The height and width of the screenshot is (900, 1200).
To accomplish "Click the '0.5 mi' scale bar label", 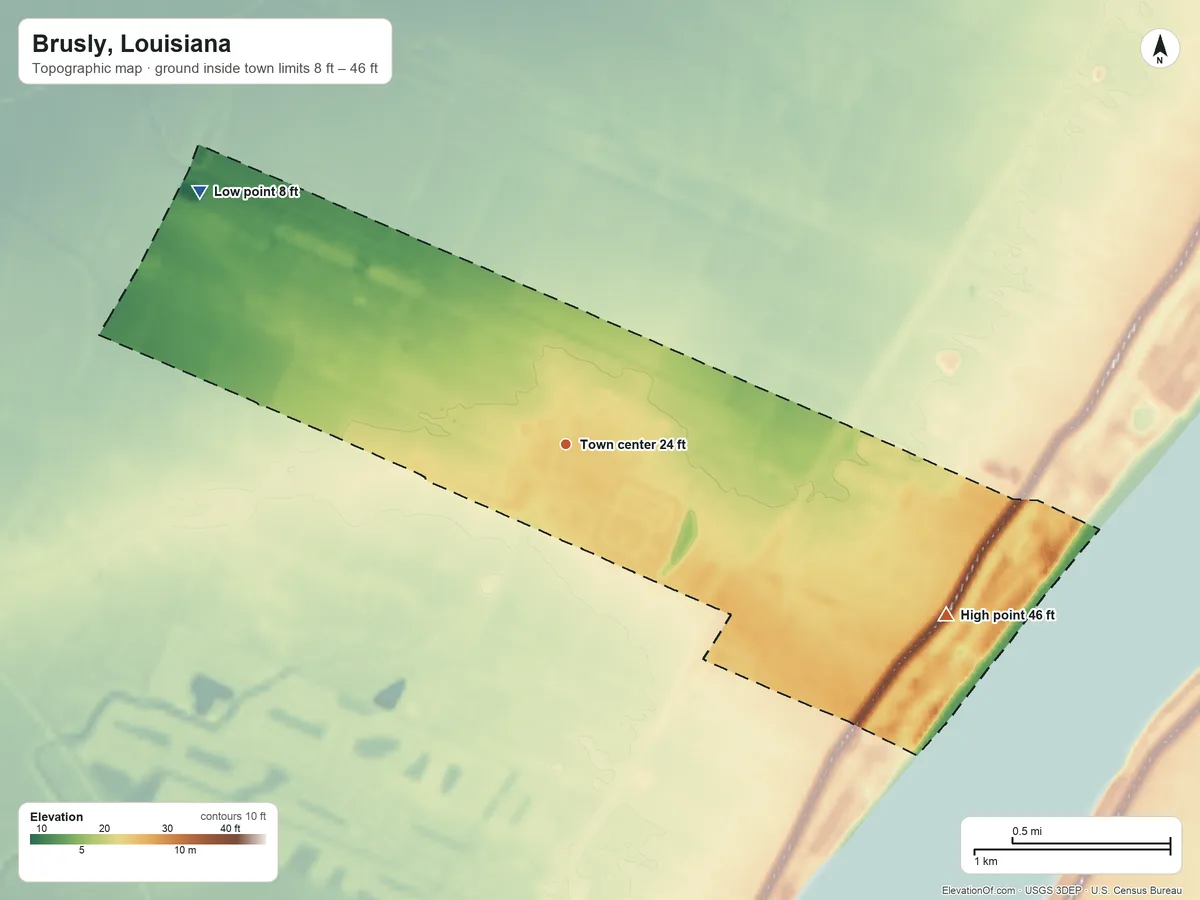I will coord(1027,831).
